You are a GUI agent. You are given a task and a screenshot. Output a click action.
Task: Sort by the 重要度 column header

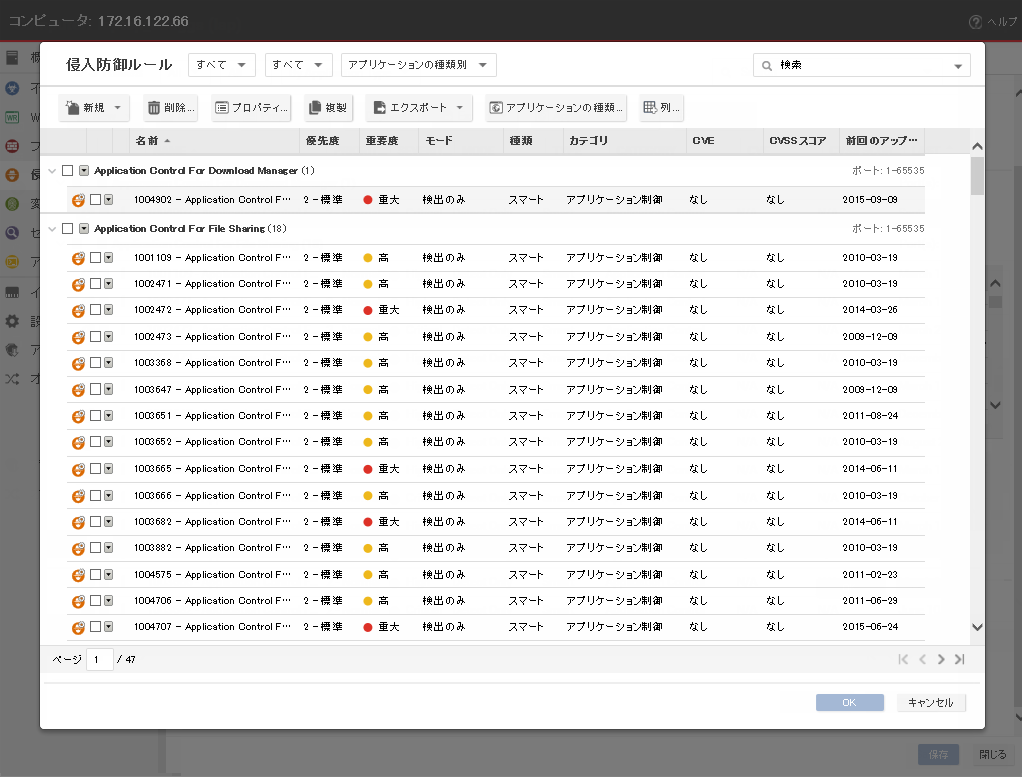pyautogui.click(x=382, y=141)
